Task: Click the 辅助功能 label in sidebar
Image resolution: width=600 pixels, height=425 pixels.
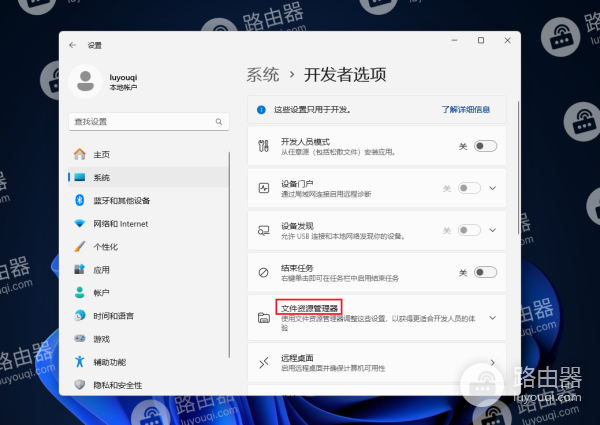Action: coord(109,362)
